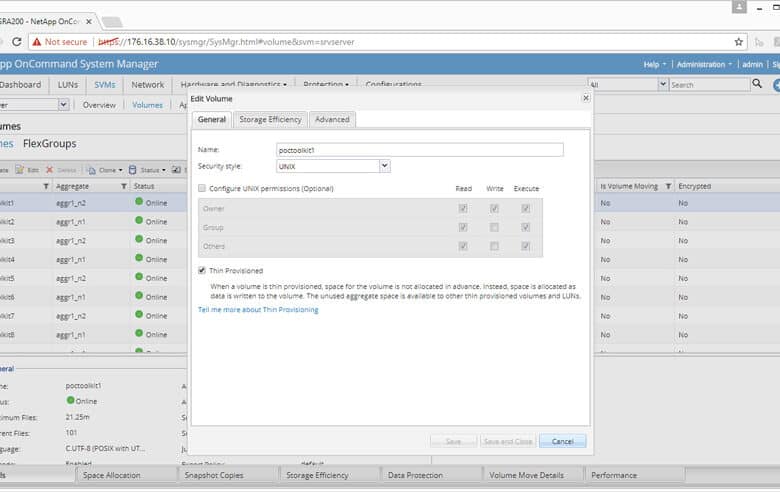
Task: Click the green Online status icon in details pane
Action: pyautogui.click(x=70, y=400)
